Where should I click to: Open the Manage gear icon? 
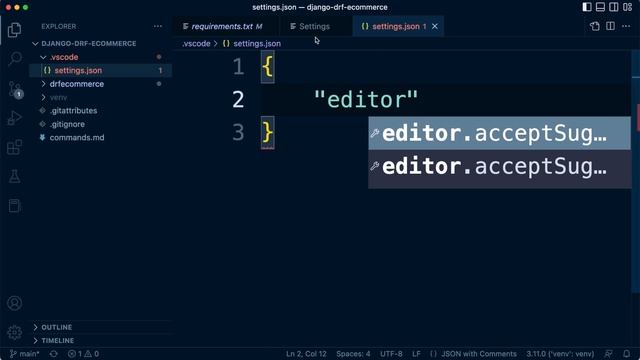(x=14, y=332)
